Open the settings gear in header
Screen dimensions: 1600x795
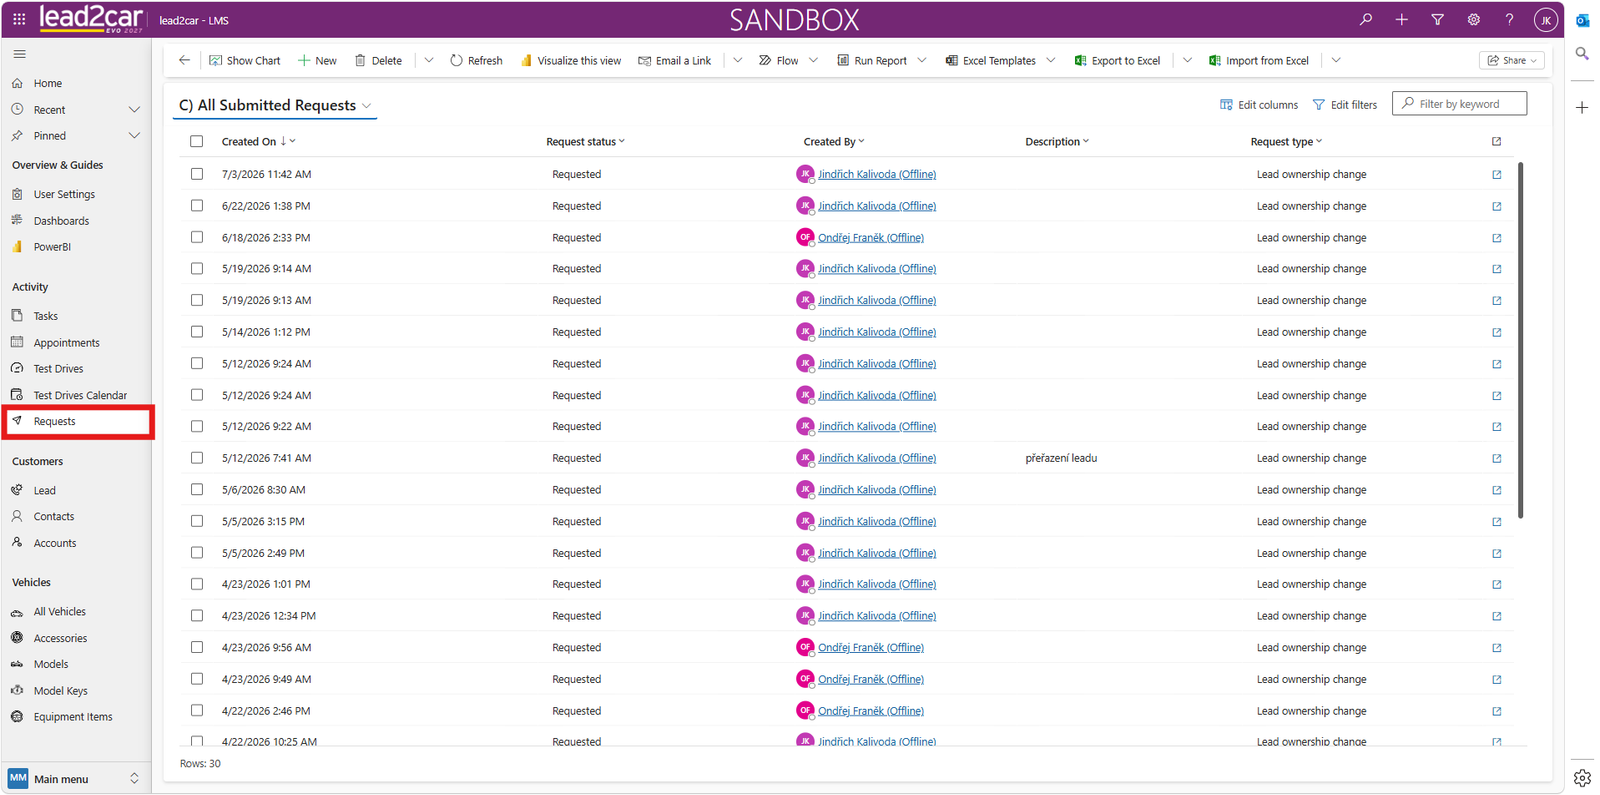click(1474, 19)
